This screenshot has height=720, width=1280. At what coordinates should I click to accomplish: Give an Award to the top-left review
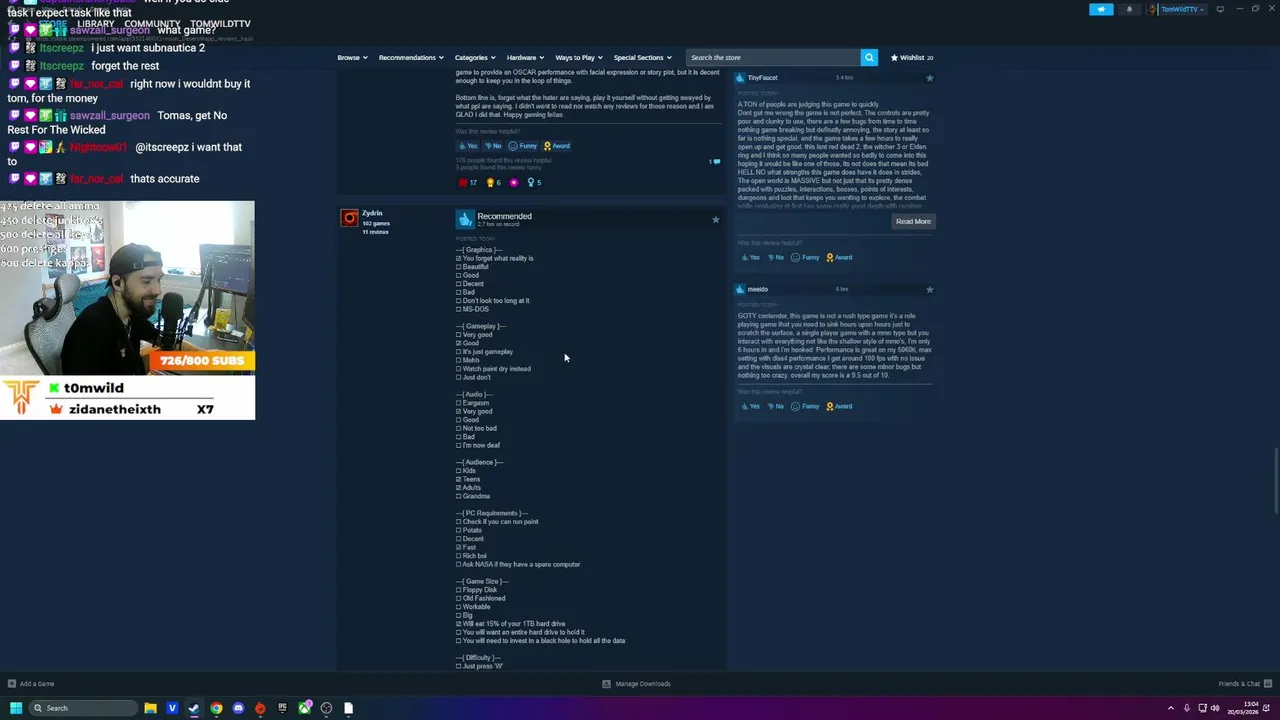point(557,146)
